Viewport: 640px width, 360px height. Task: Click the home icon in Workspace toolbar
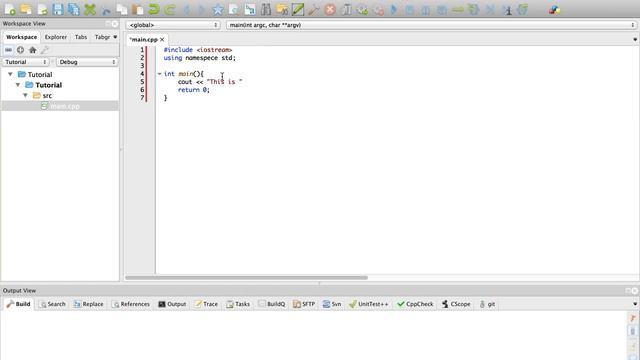click(32, 50)
